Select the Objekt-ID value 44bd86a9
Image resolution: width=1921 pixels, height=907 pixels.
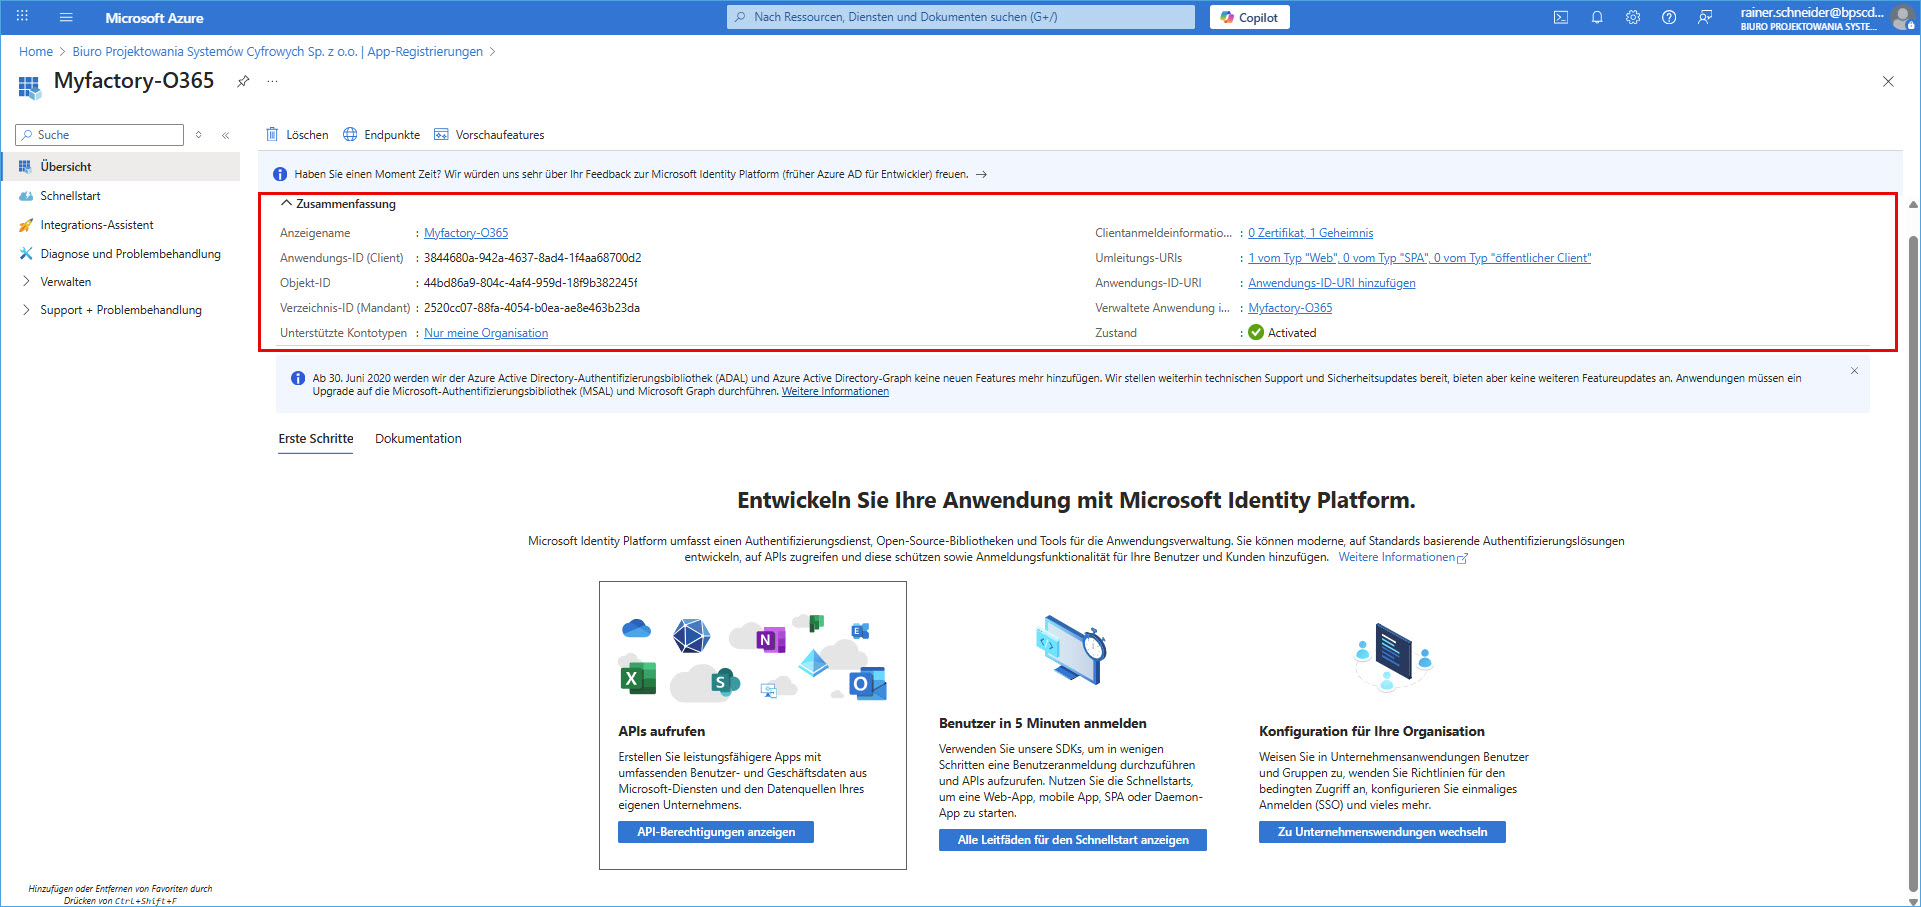click(531, 283)
